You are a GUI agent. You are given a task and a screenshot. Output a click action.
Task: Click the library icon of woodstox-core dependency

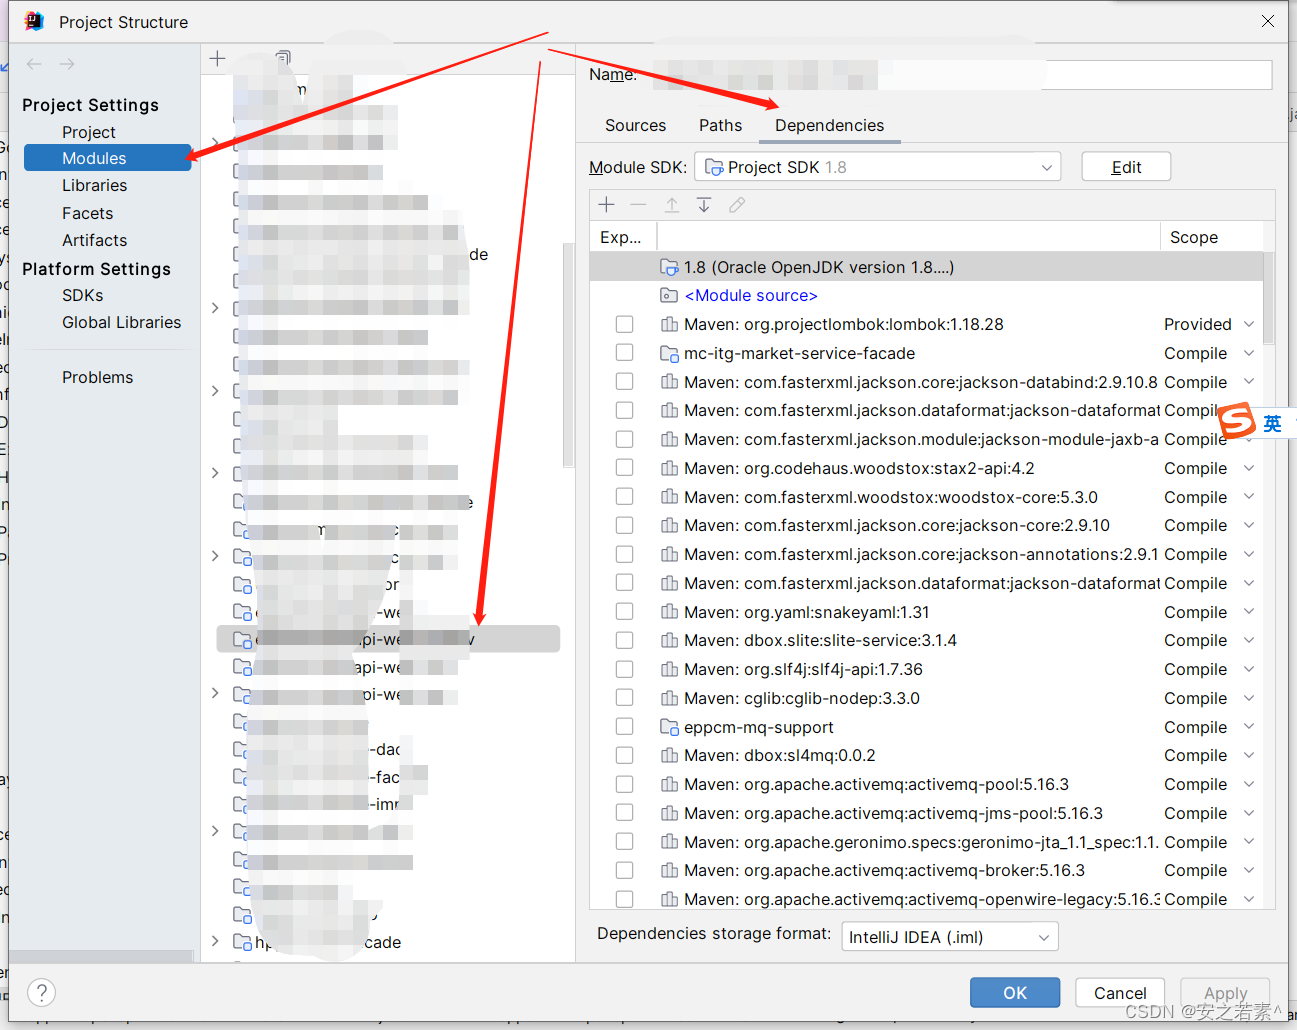tap(670, 497)
